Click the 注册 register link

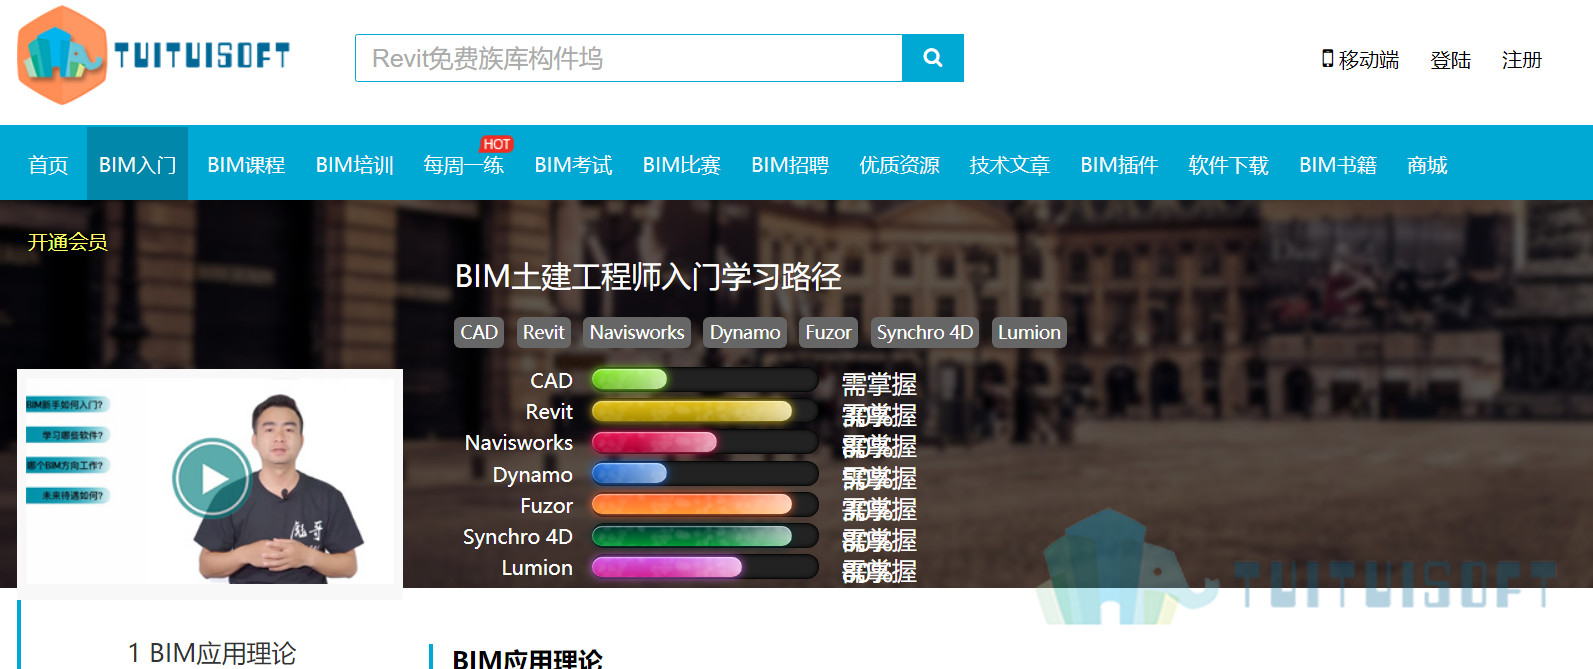(x=1522, y=60)
